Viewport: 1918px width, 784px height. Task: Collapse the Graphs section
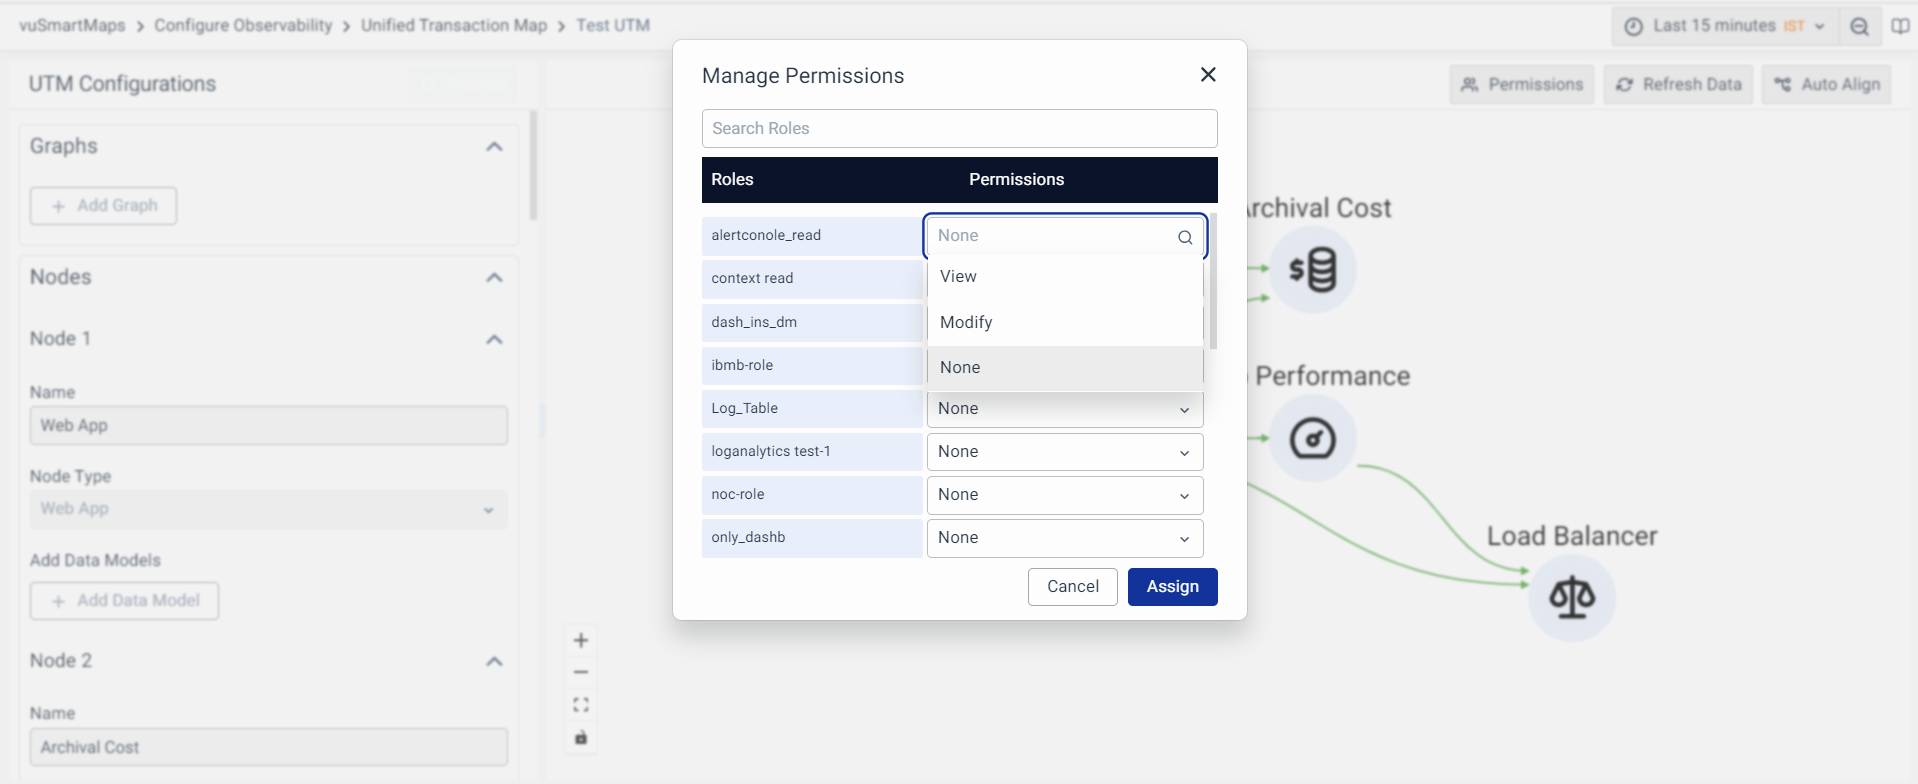point(494,147)
